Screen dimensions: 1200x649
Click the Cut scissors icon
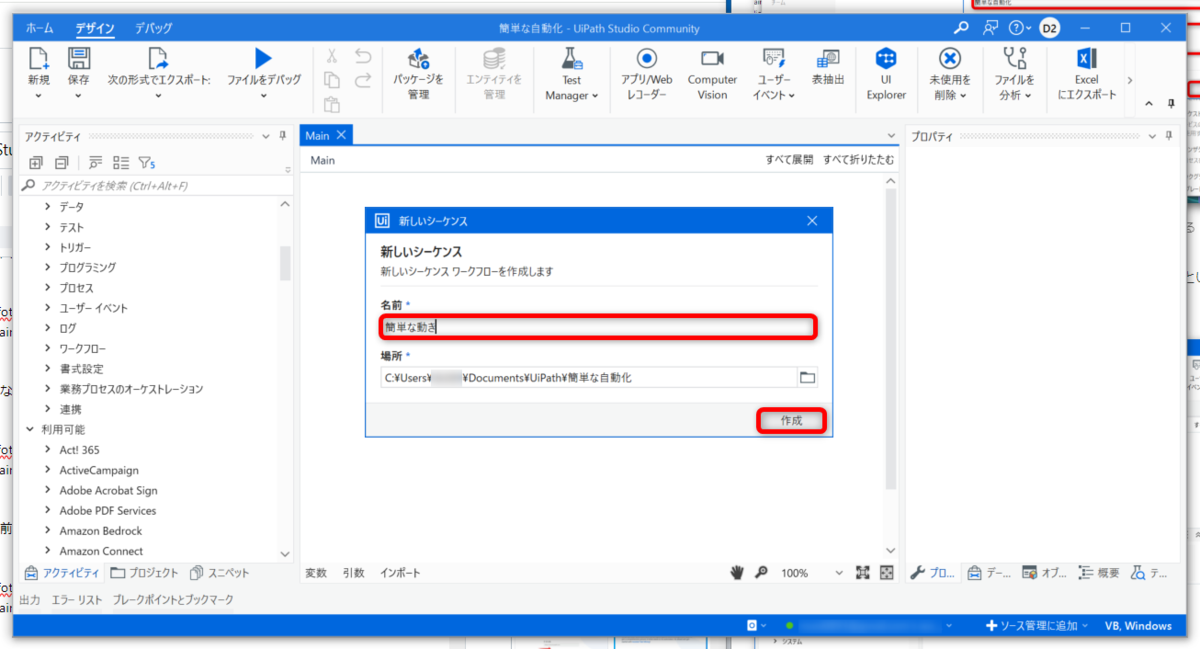coord(332,56)
